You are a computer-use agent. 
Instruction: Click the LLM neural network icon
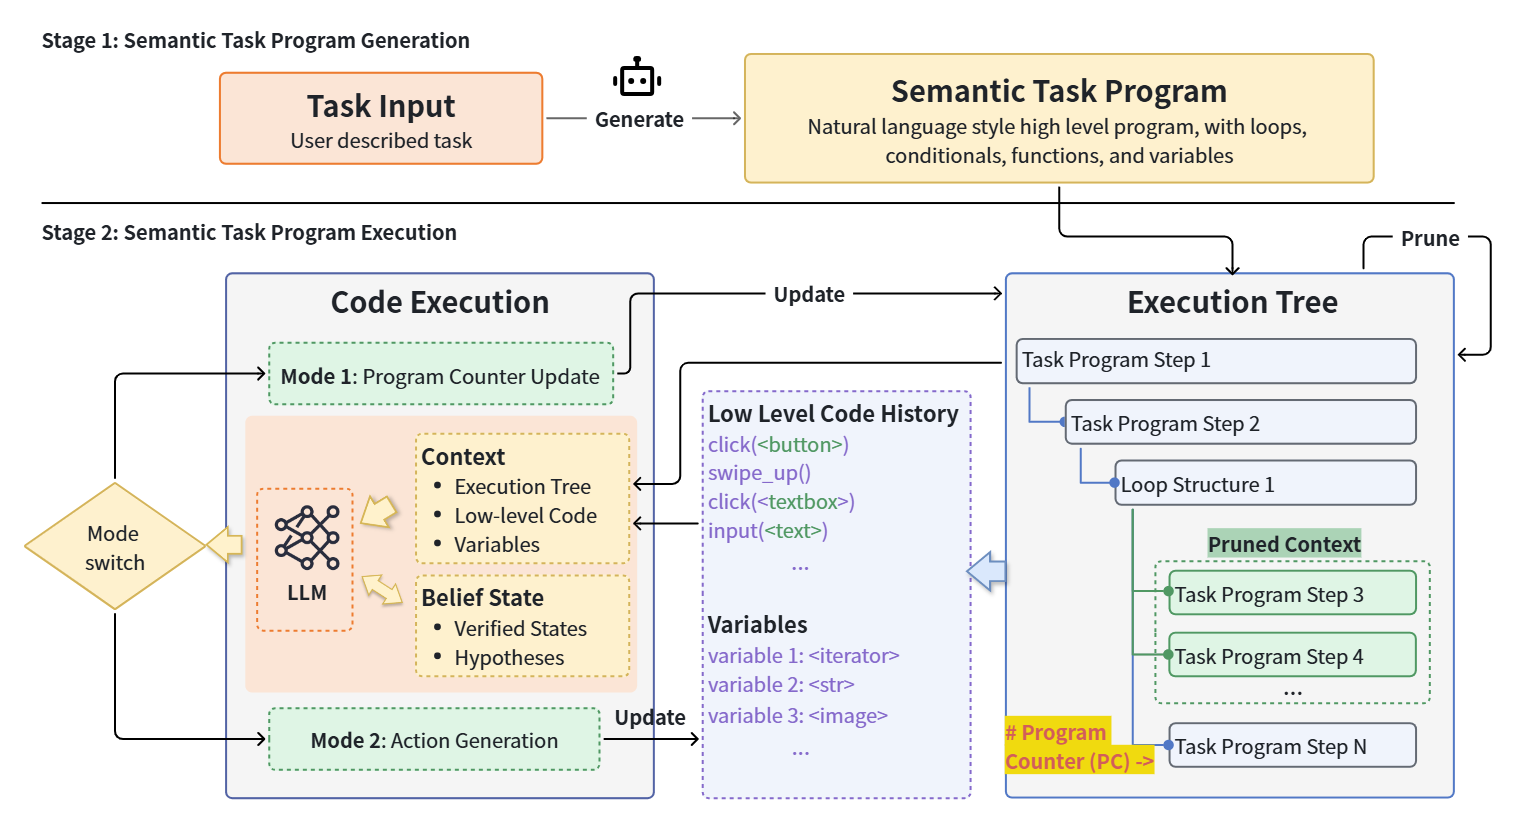click(x=307, y=538)
